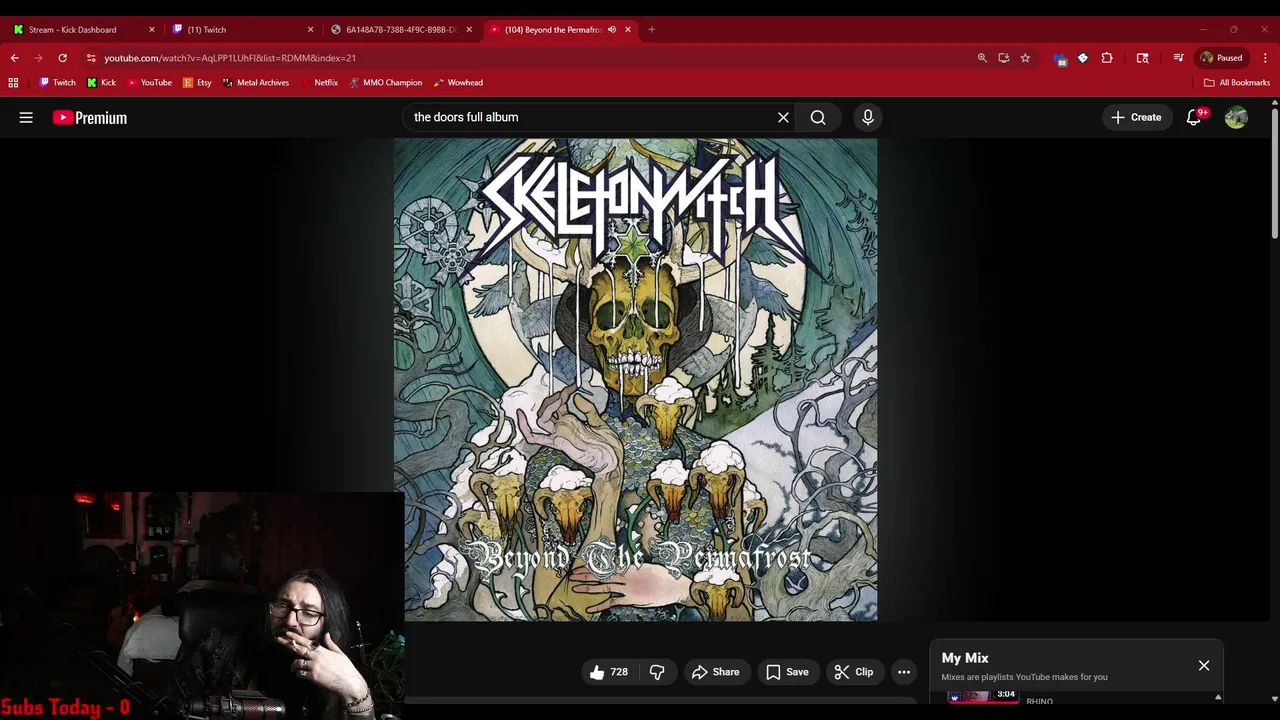
Task: Share this video
Action: coord(715,672)
